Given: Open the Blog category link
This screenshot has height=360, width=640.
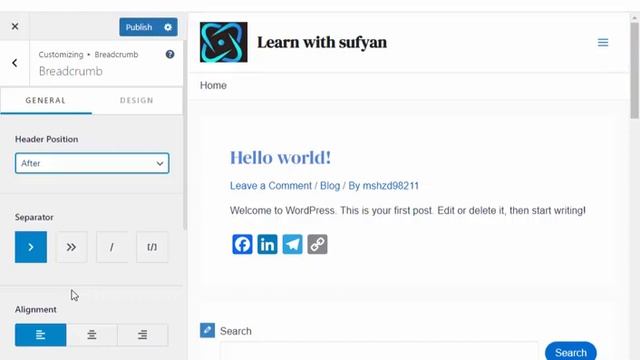Looking at the screenshot, I should click(x=330, y=186).
